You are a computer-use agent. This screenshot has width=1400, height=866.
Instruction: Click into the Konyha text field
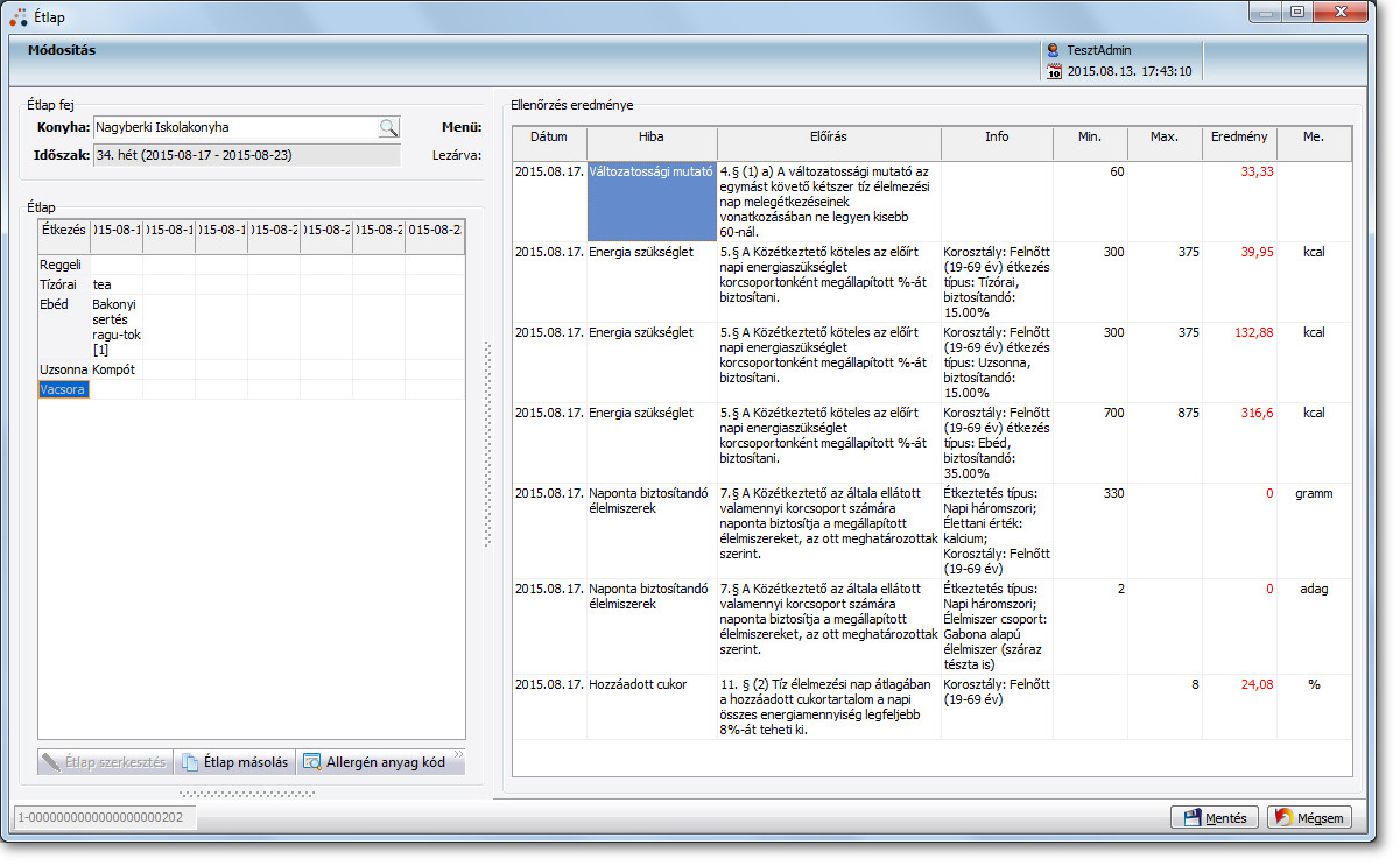click(234, 127)
